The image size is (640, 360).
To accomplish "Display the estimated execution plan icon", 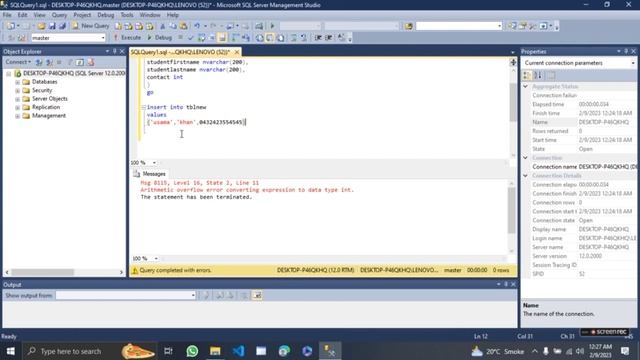I will coord(202,38).
